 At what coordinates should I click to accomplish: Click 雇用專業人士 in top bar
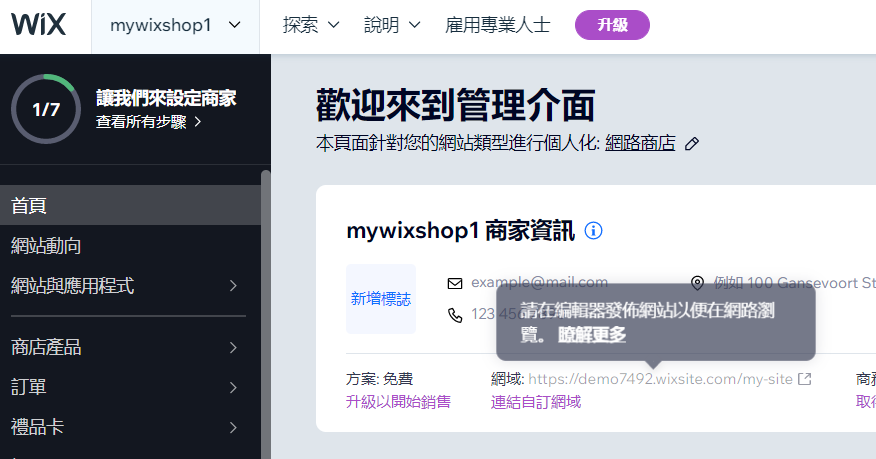[x=497, y=25]
